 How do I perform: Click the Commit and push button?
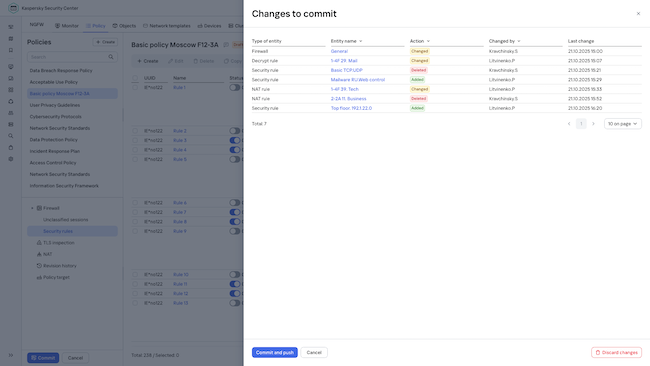275,352
